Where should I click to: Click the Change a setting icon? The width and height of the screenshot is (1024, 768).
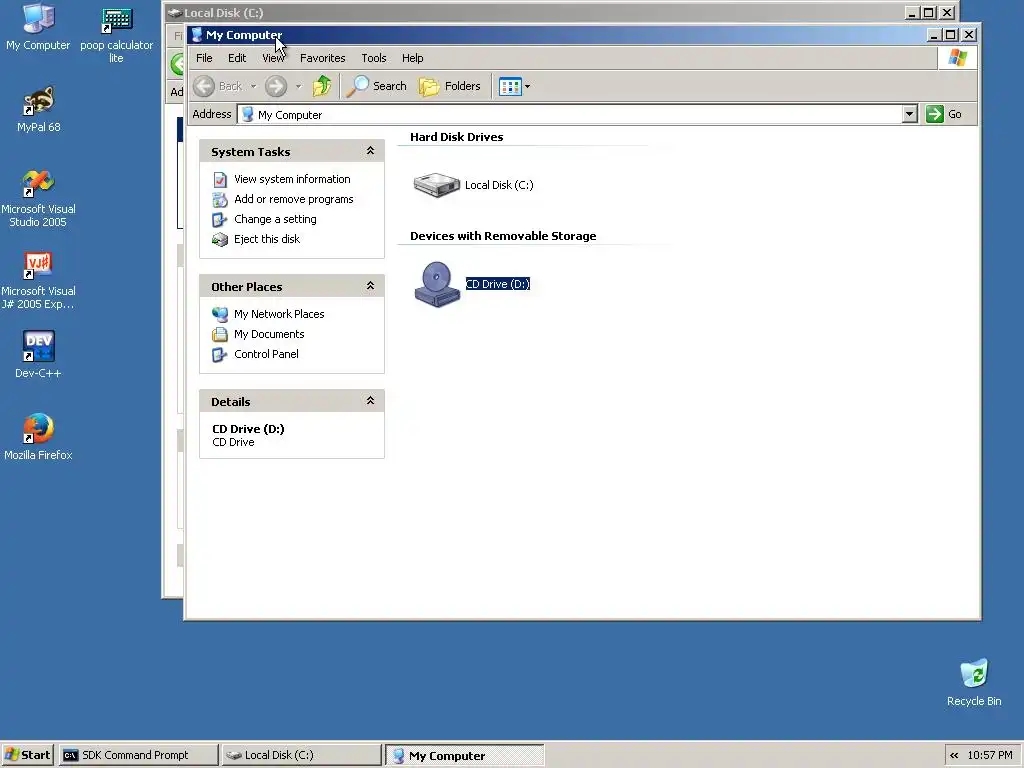[219, 219]
